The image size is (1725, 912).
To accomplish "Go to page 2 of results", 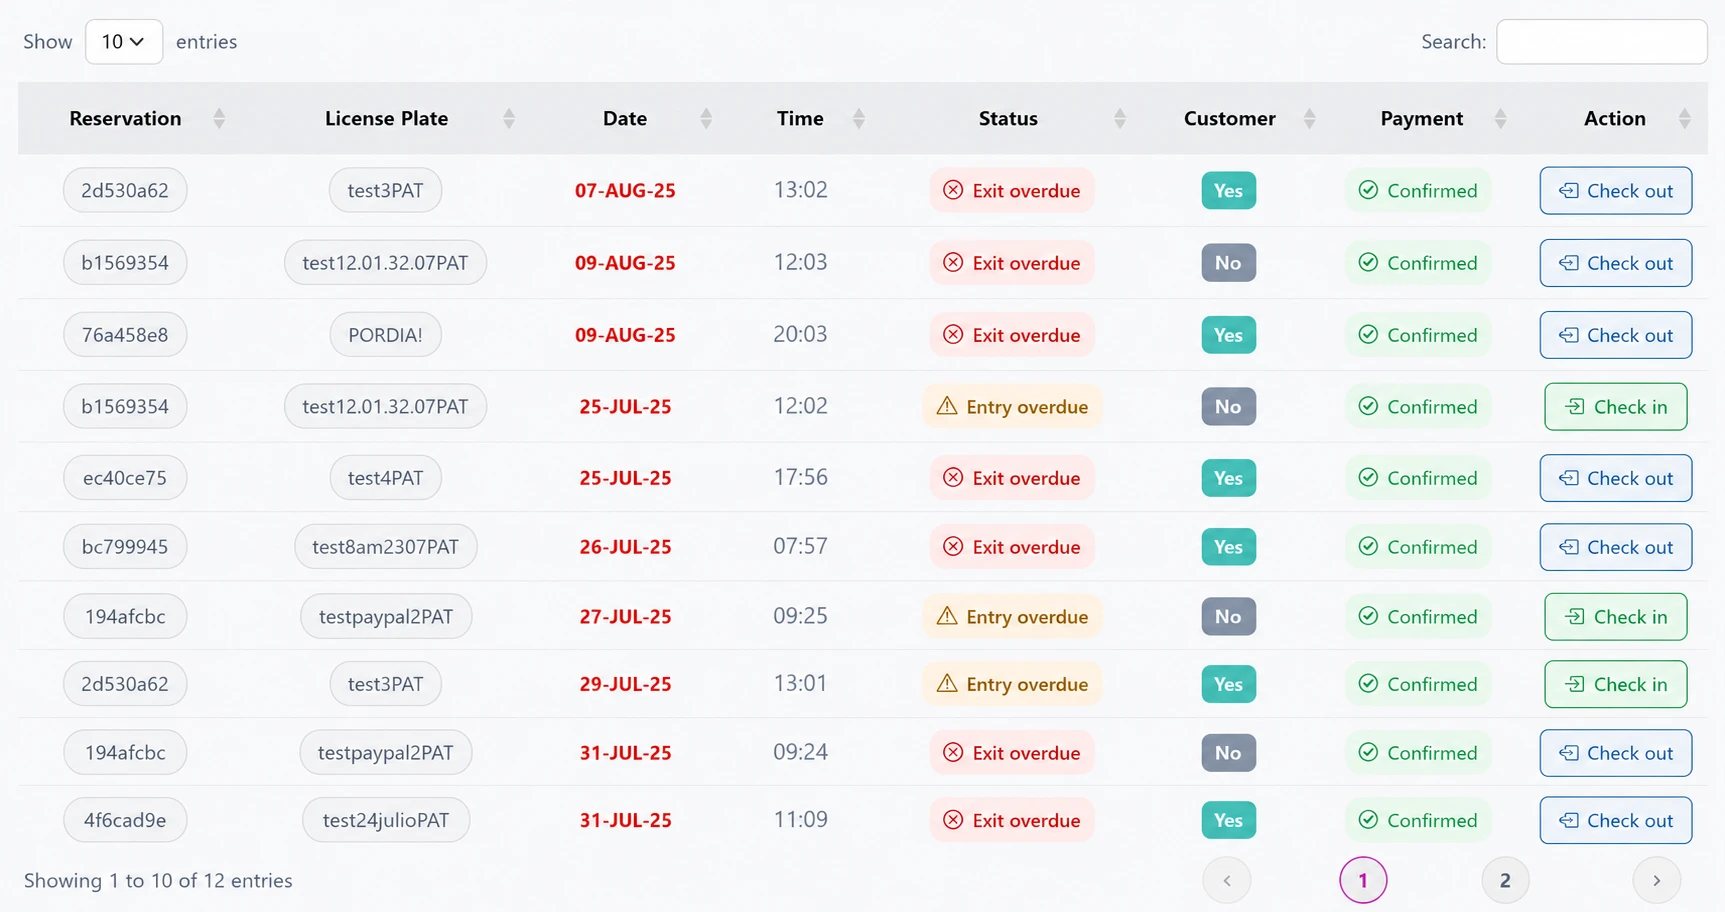I will pyautogui.click(x=1505, y=880).
